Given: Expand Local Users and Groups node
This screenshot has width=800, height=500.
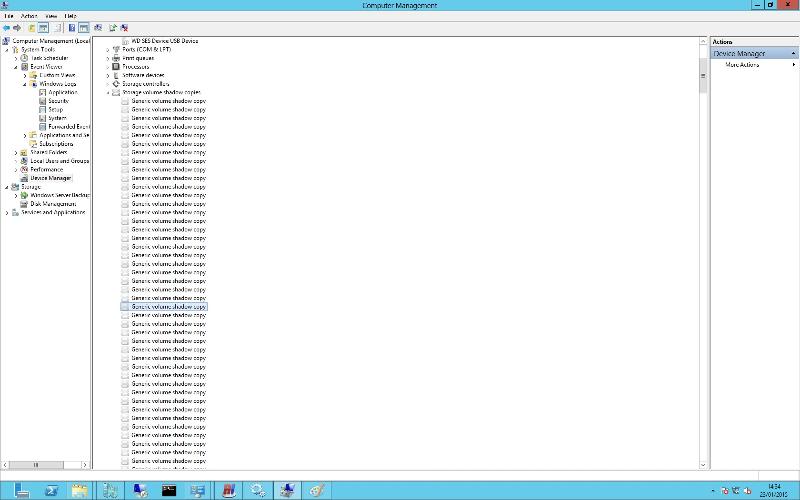Looking at the screenshot, I should point(15,161).
